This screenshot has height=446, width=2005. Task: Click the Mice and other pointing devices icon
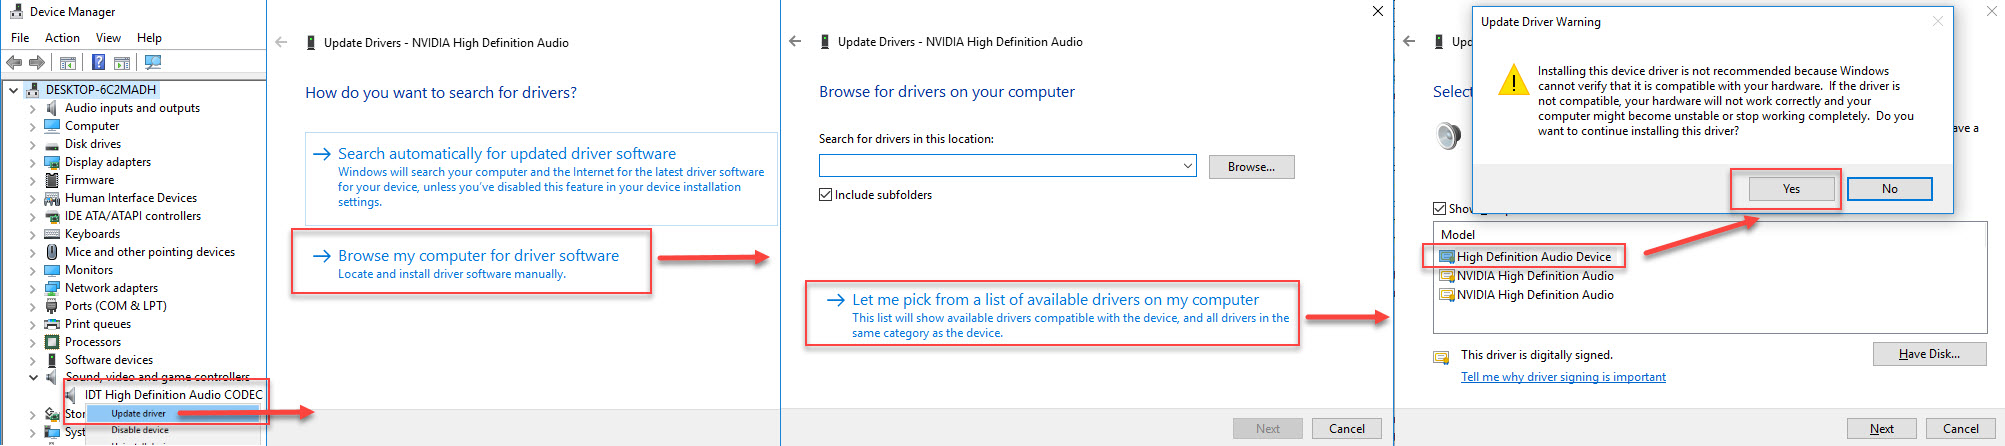pyautogui.click(x=52, y=252)
